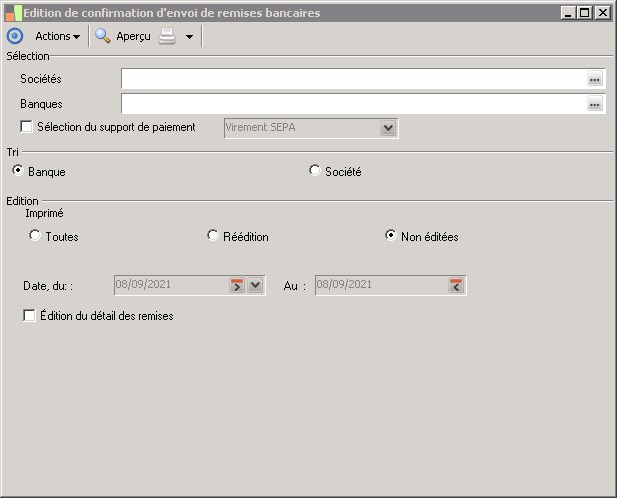Open the Banques browse ellipsis button
Image resolution: width=617 pixels, height=498 pixels.
595,104
